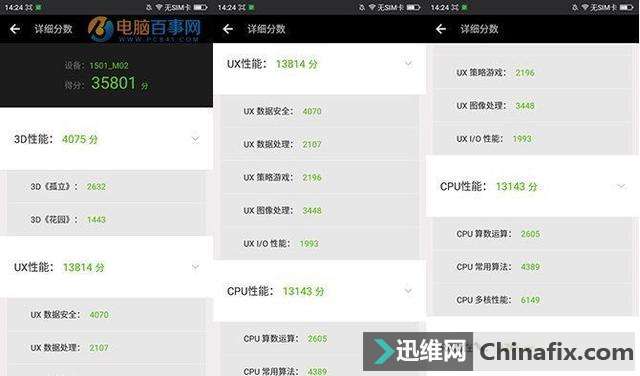Select the total score 35801 分

(120, 83)
